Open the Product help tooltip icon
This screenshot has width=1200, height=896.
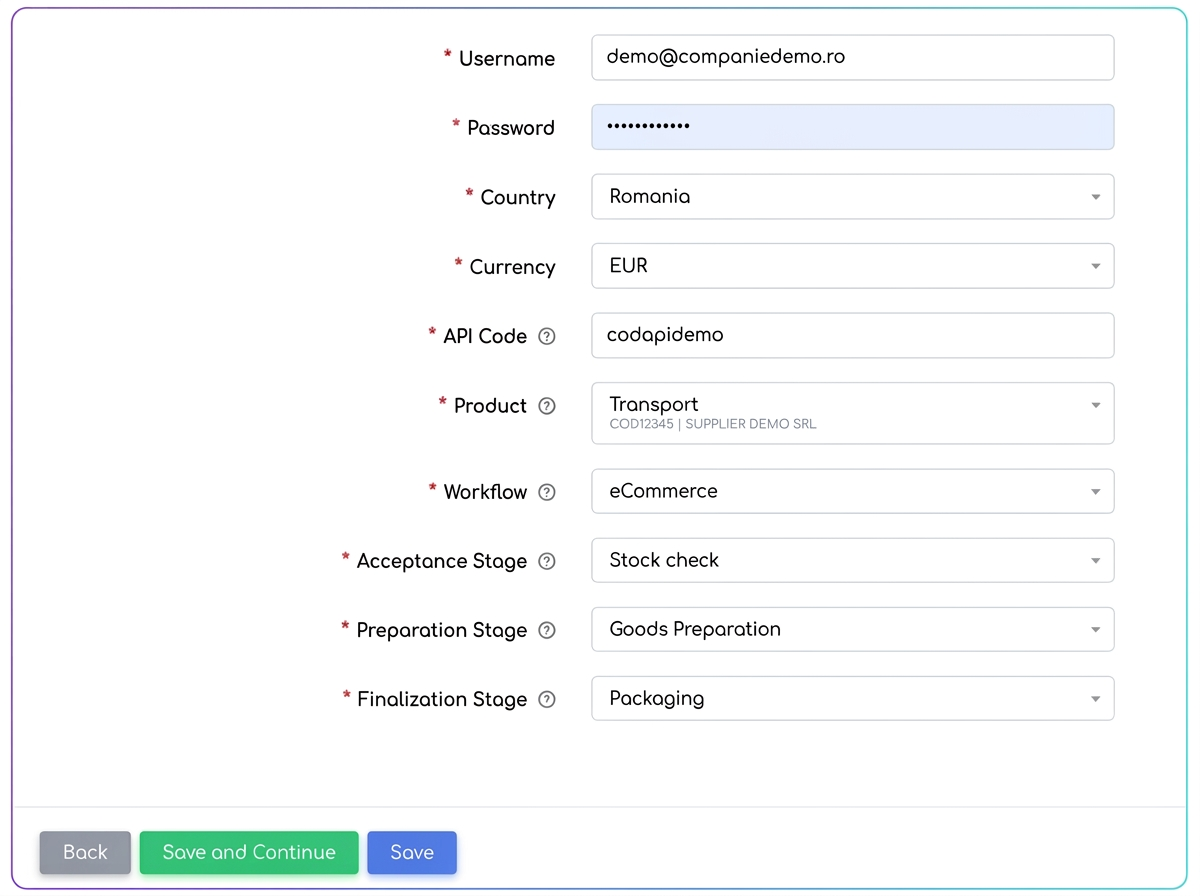point(547,406)
